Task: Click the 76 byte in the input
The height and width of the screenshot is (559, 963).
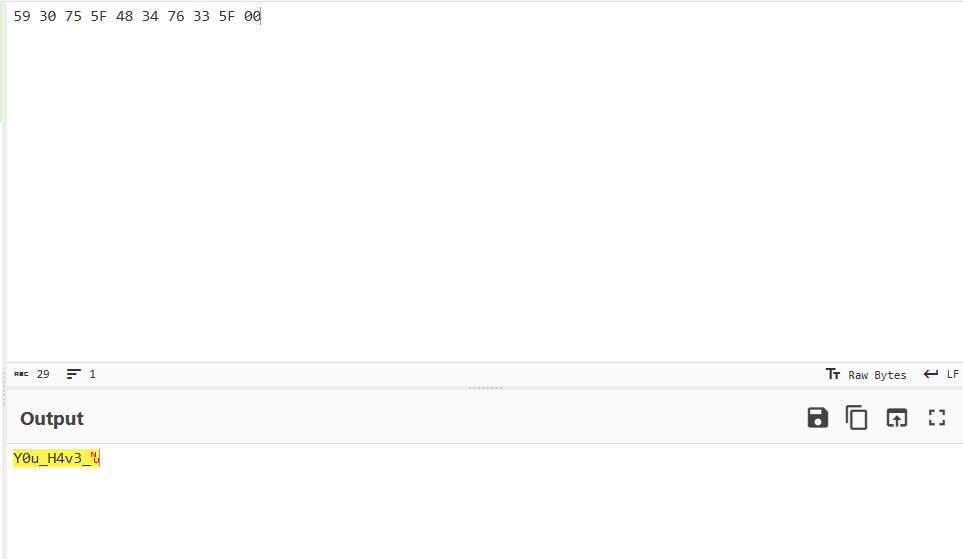Action: 176,17
